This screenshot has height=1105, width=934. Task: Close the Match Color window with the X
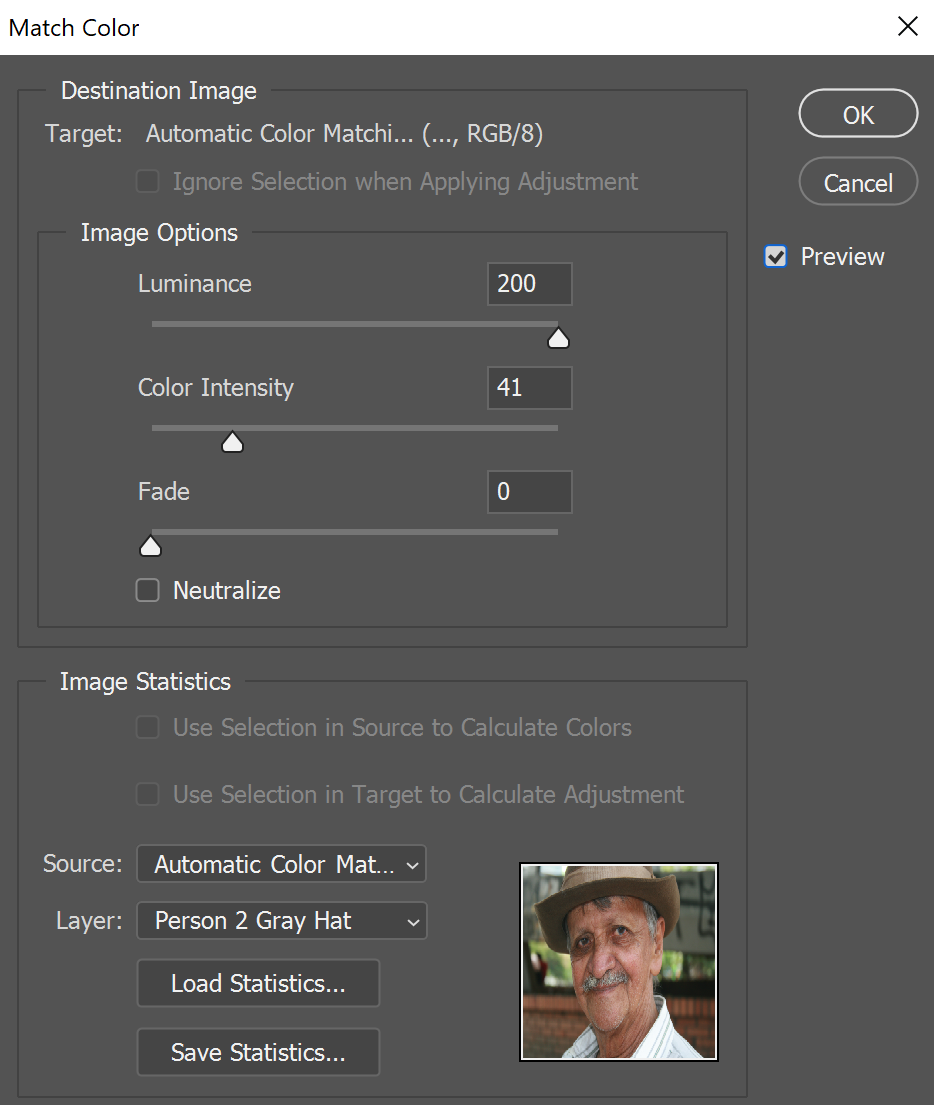pos(907,27)
